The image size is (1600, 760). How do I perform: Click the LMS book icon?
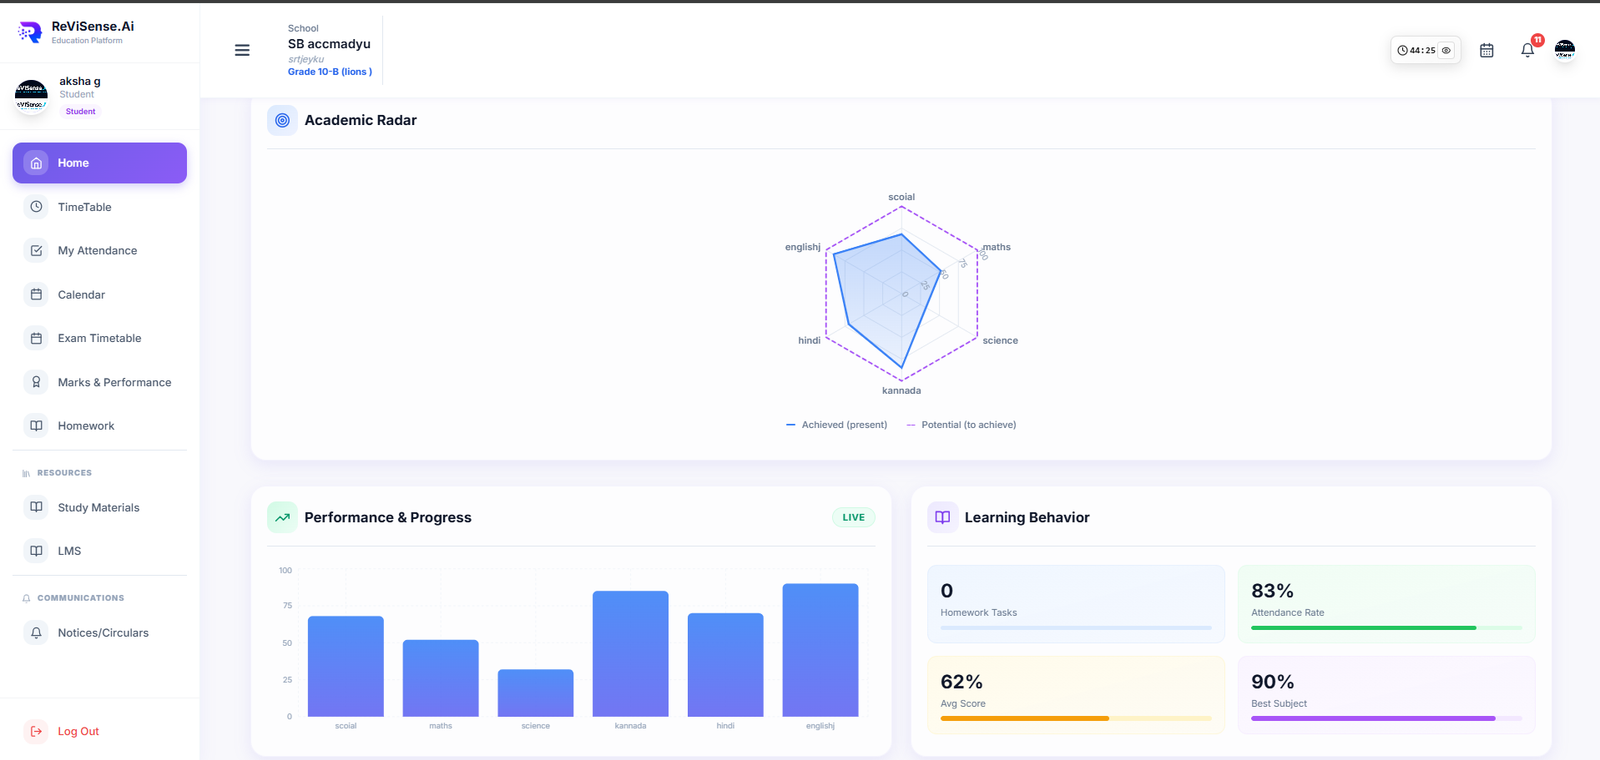point(36,551)
